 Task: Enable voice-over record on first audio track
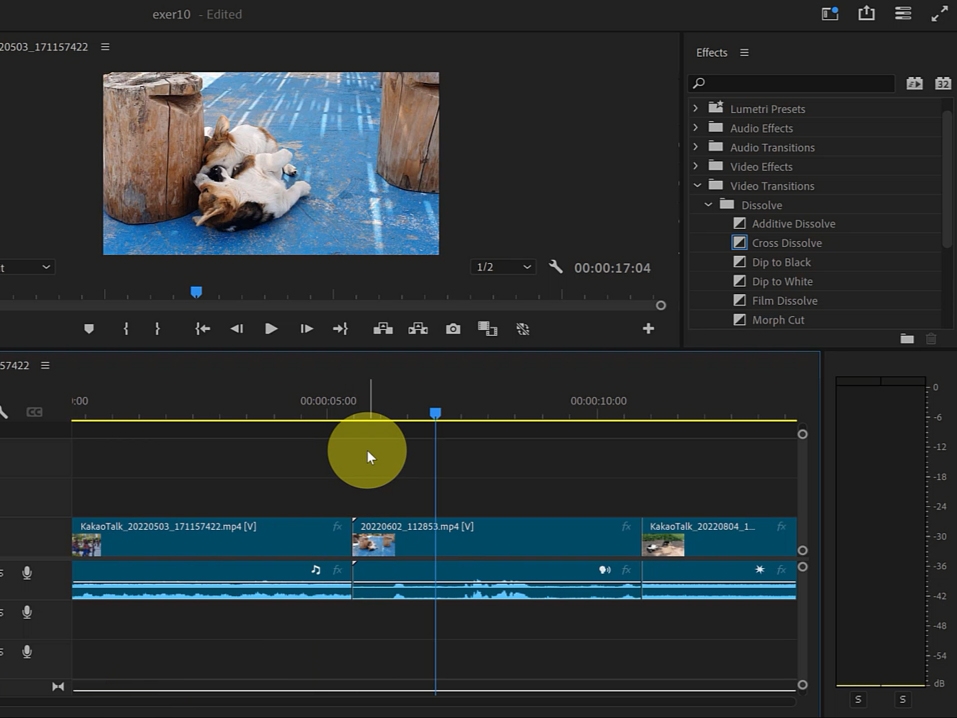coord(27,573)
